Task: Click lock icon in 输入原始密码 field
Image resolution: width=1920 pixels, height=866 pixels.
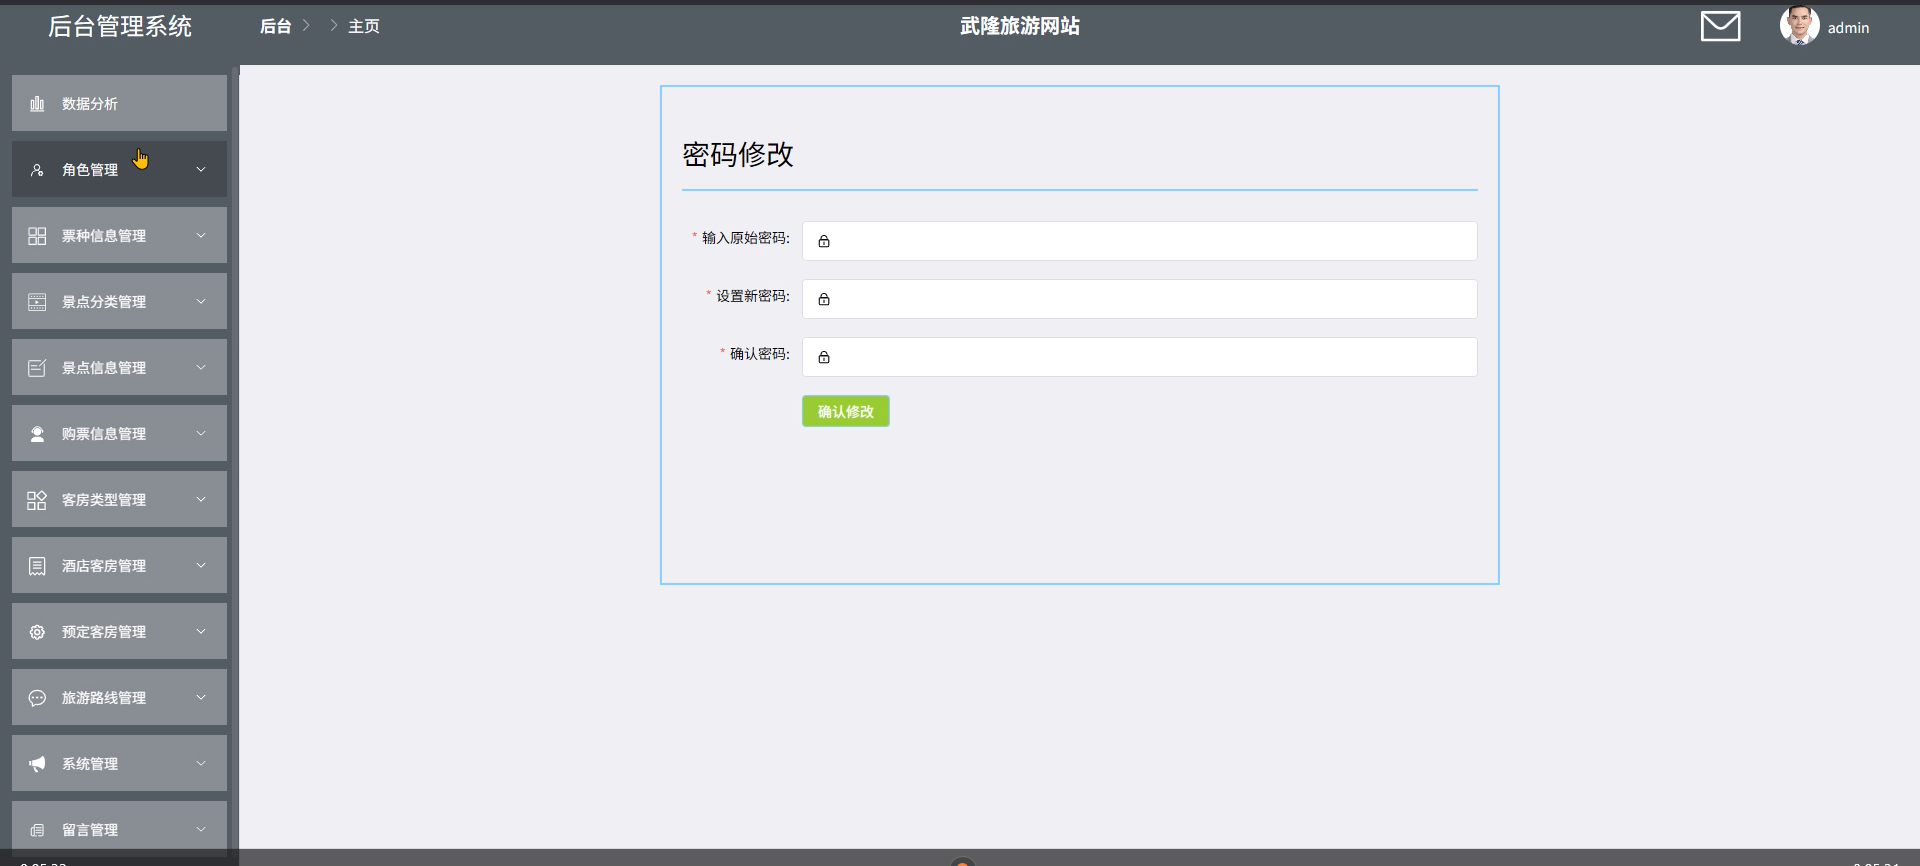Action: pos(824,241)
